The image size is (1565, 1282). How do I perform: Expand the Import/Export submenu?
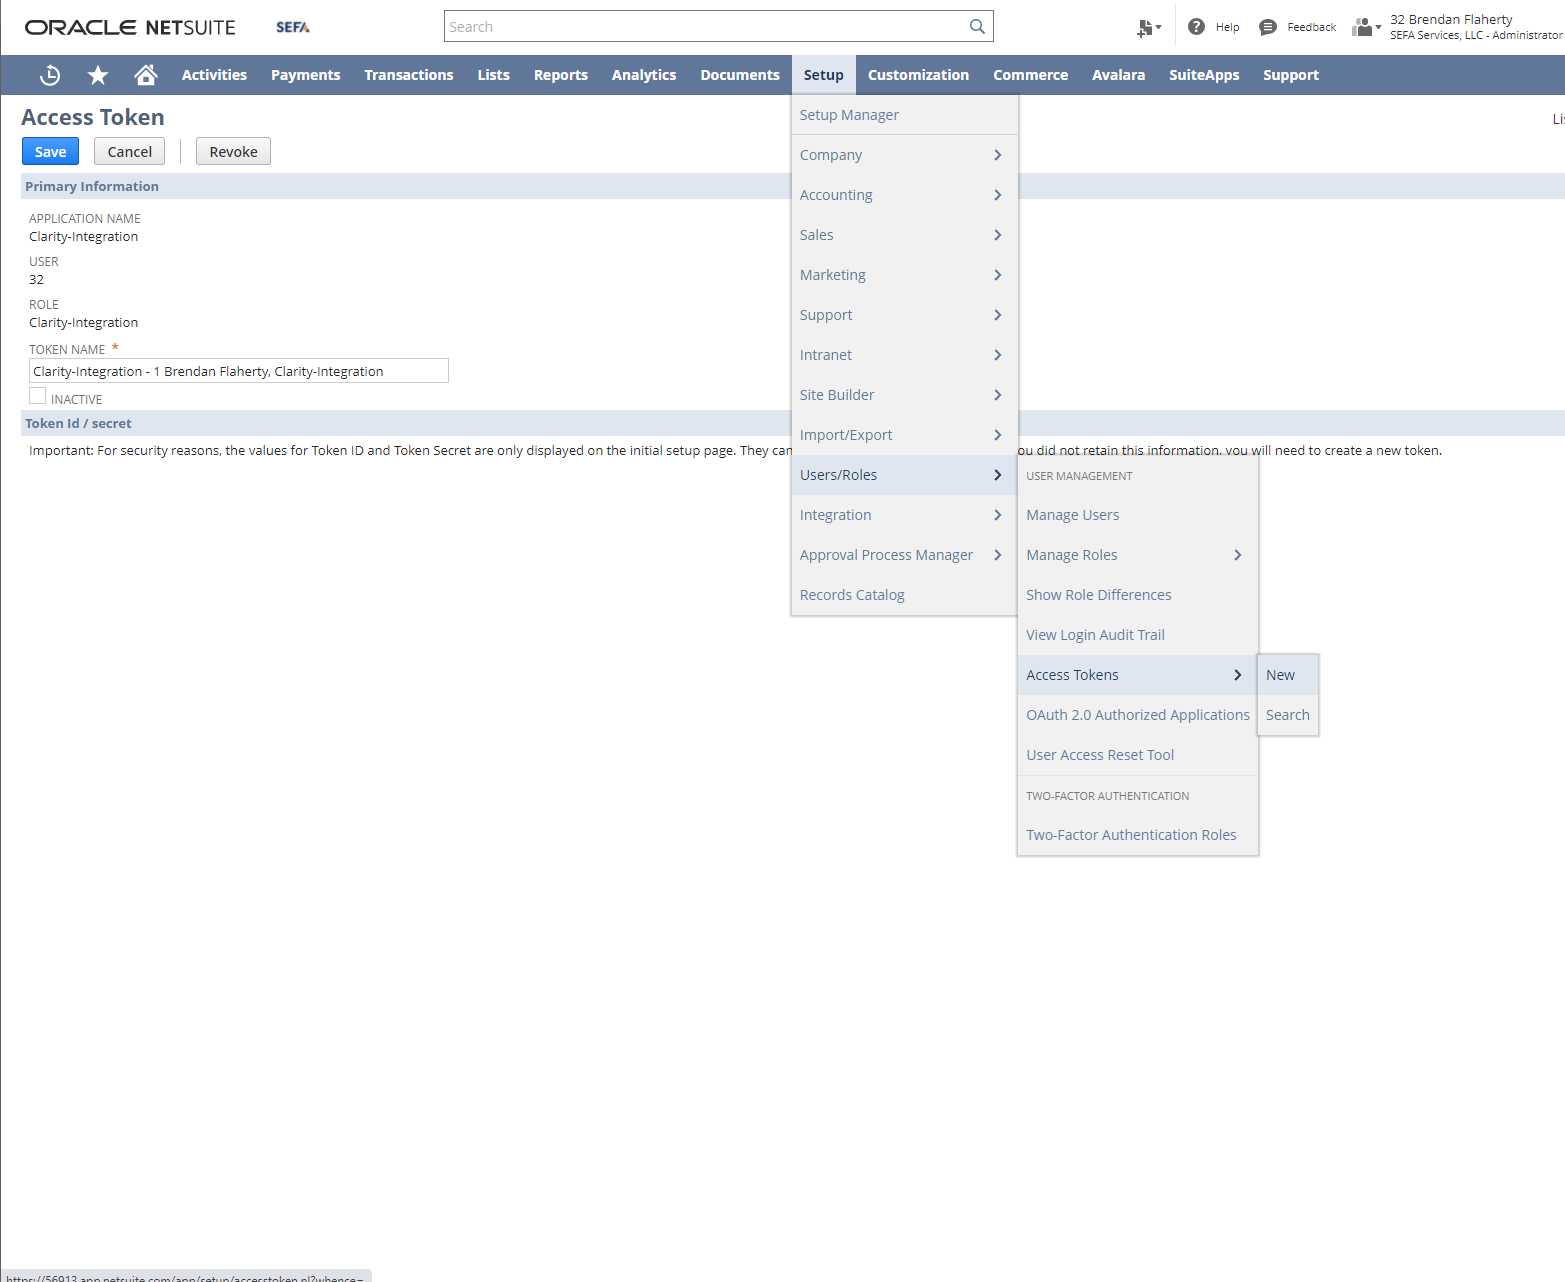click(x=904, y=435)
